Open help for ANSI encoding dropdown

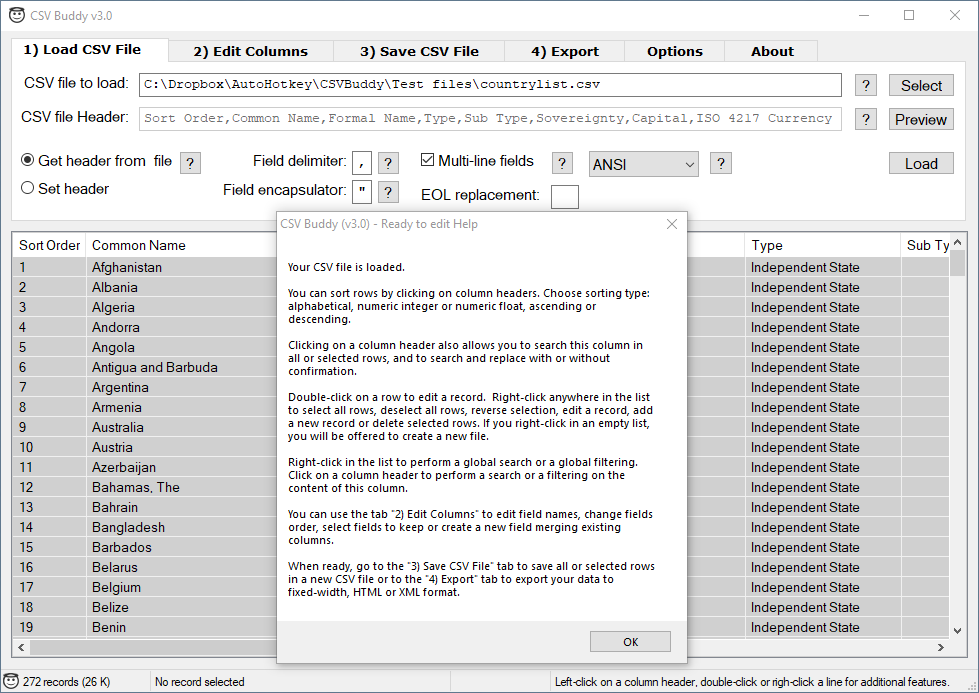point(721,164)
